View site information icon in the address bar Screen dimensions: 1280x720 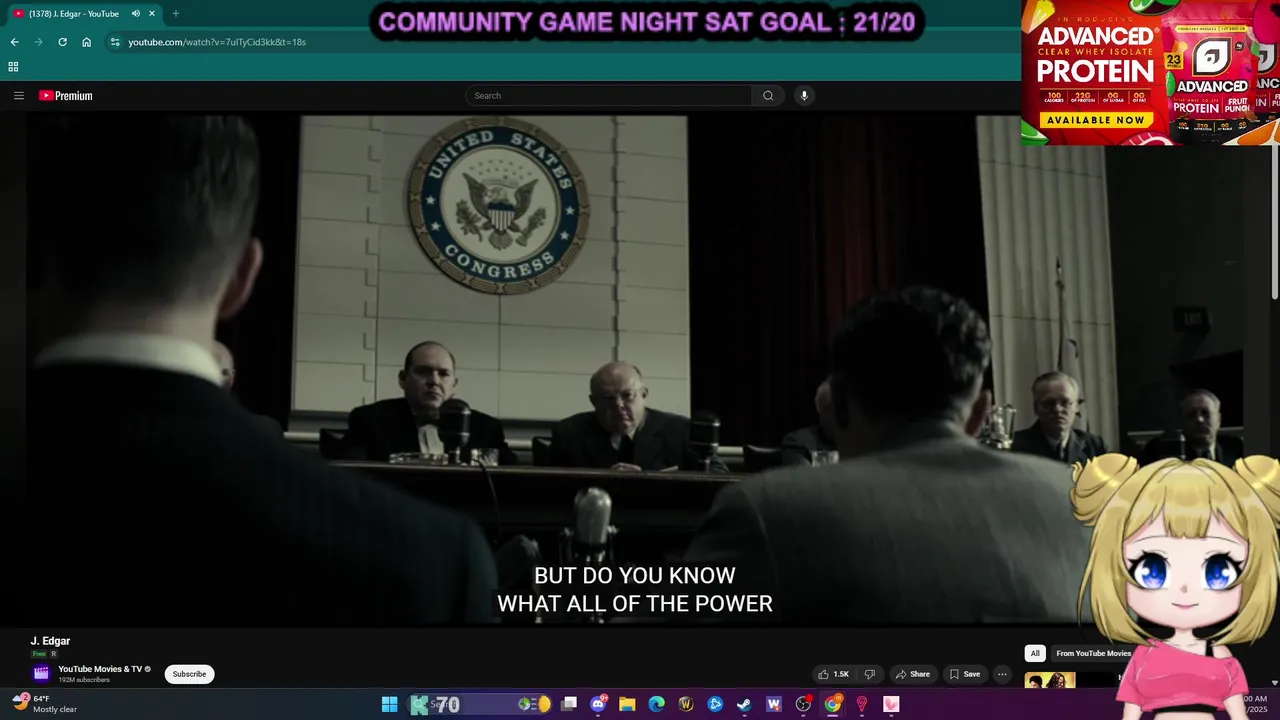(115, 42)
